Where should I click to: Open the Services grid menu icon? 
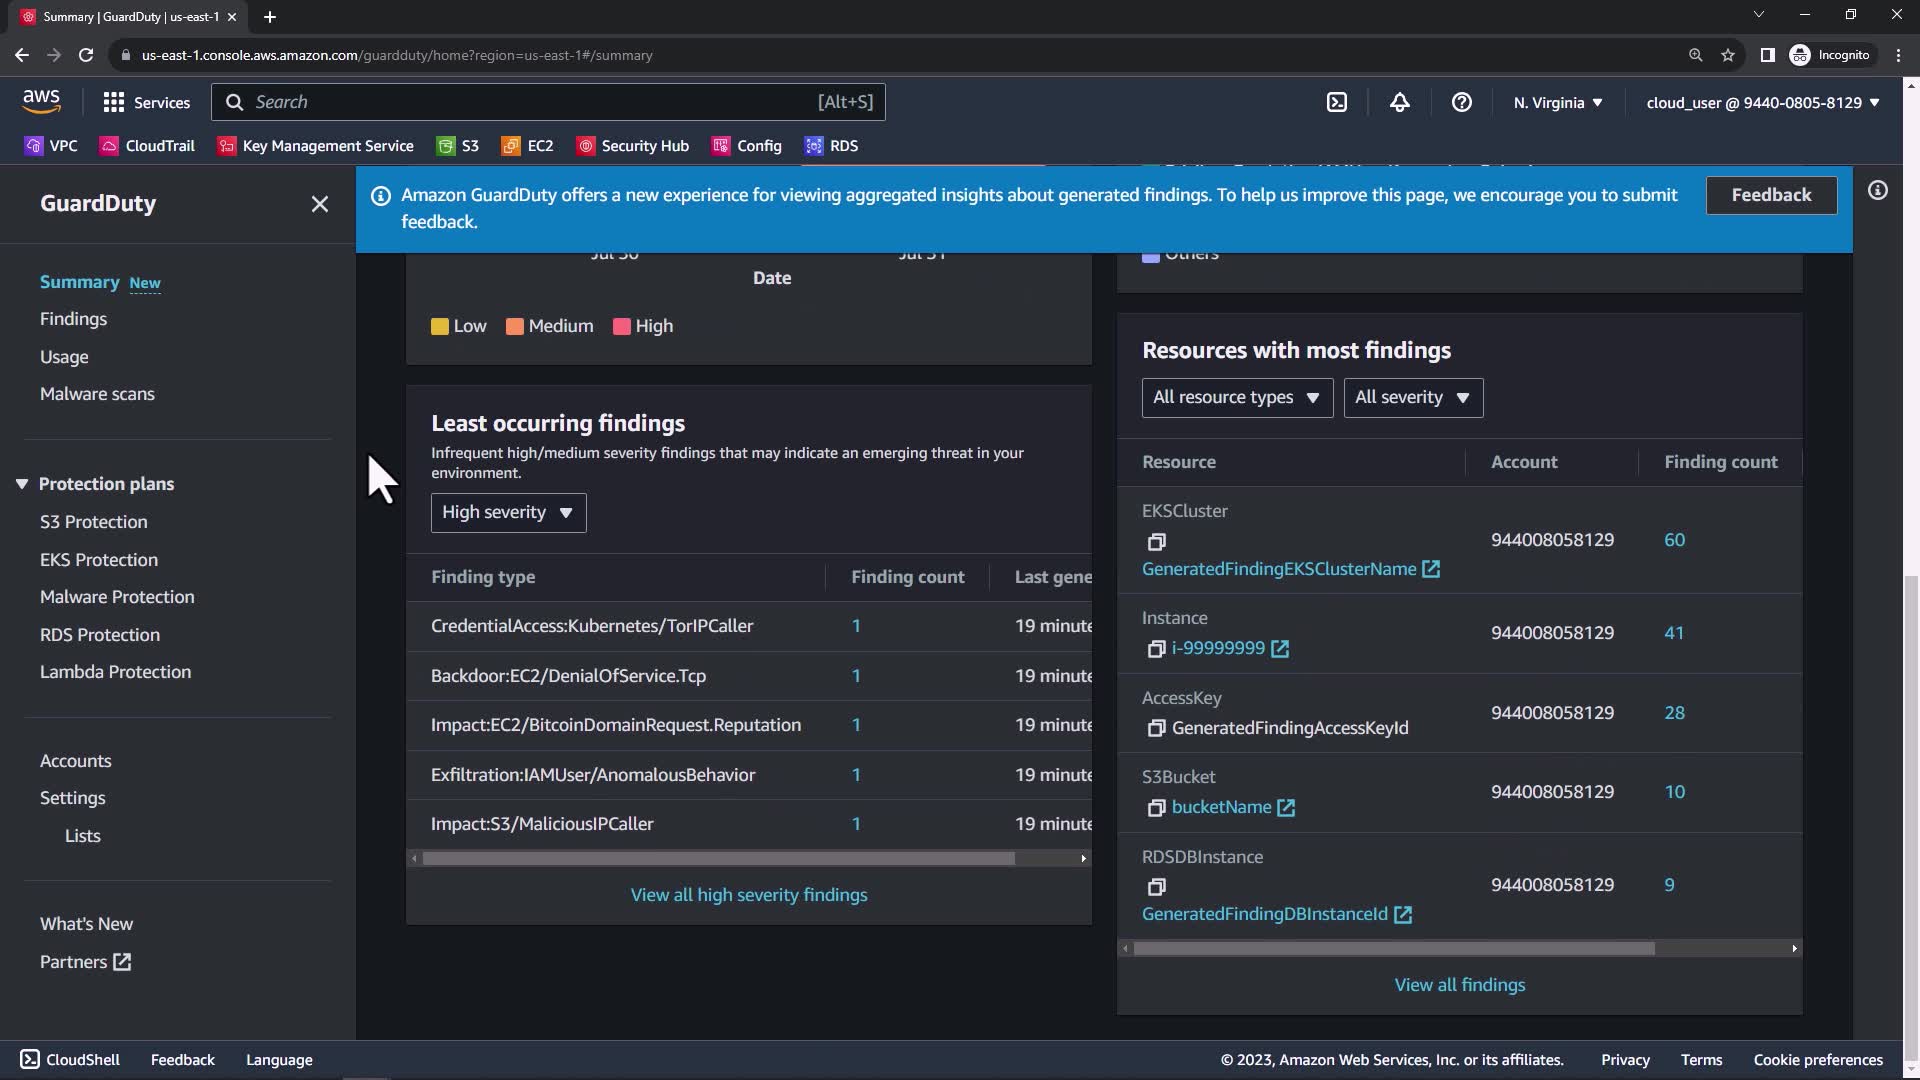[114, 102]
